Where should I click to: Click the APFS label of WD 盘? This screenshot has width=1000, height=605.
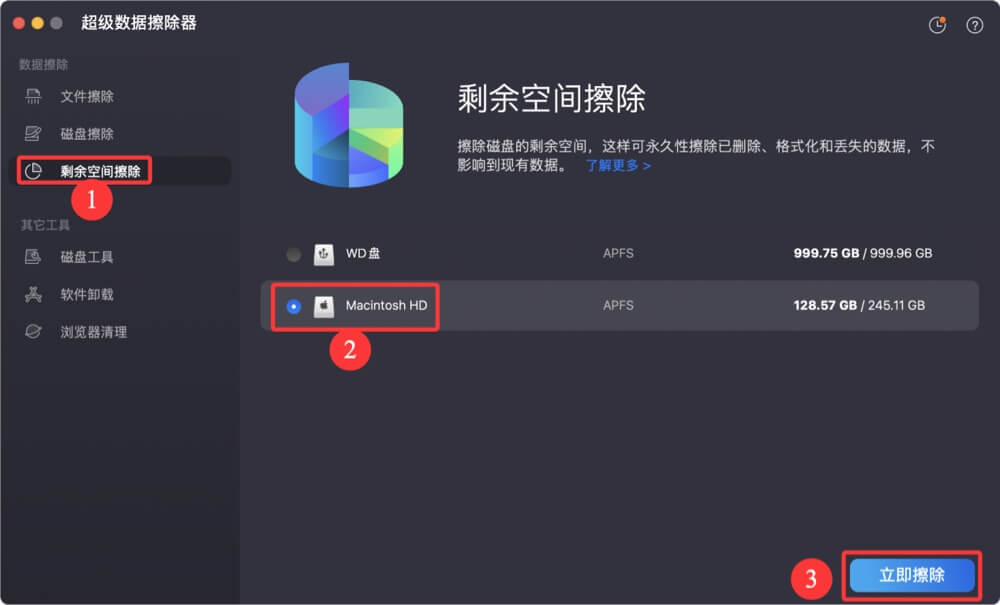[618, 253]
